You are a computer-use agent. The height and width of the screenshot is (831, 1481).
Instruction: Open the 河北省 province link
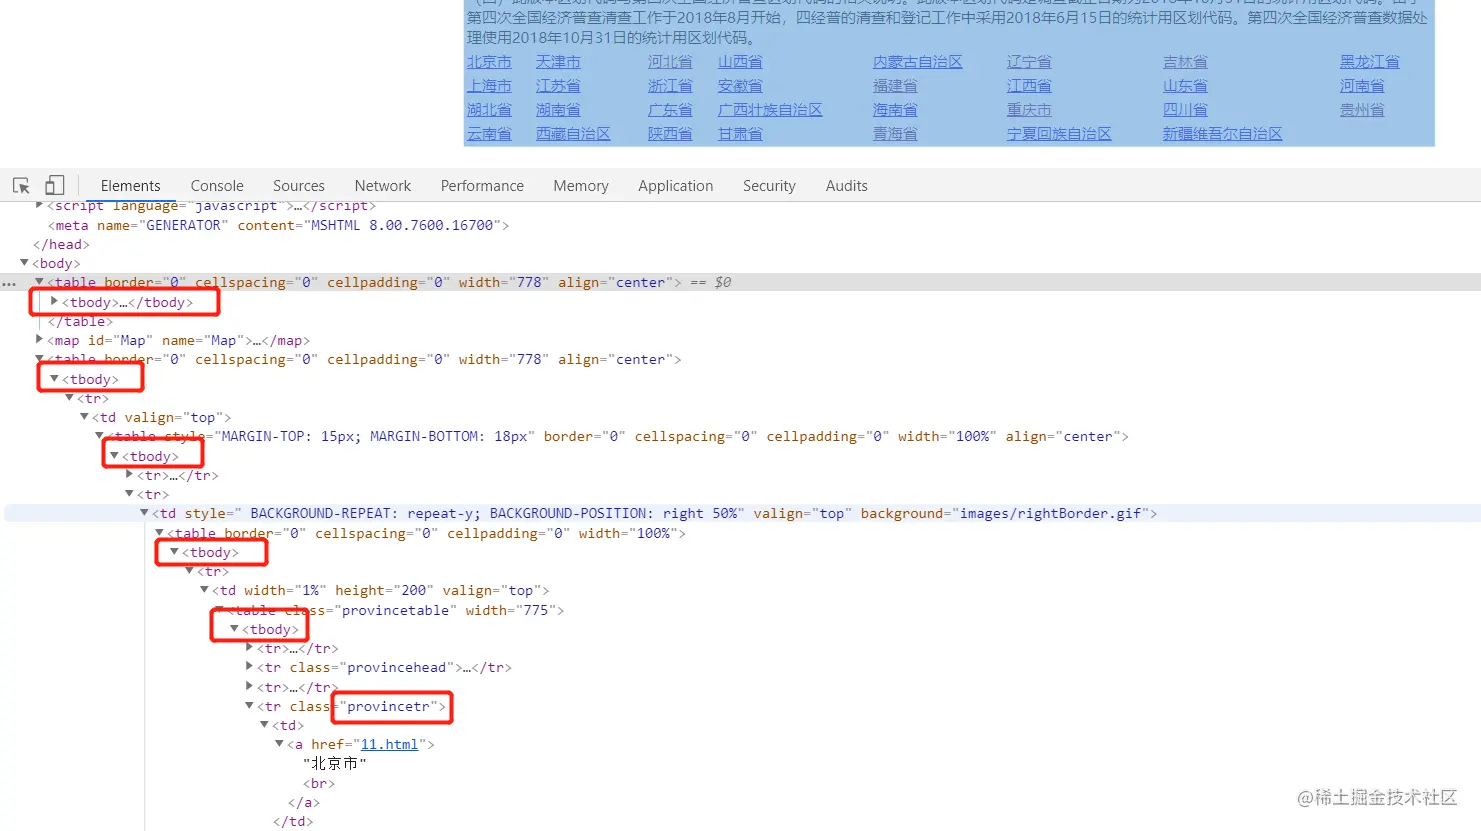coord(670,62)
